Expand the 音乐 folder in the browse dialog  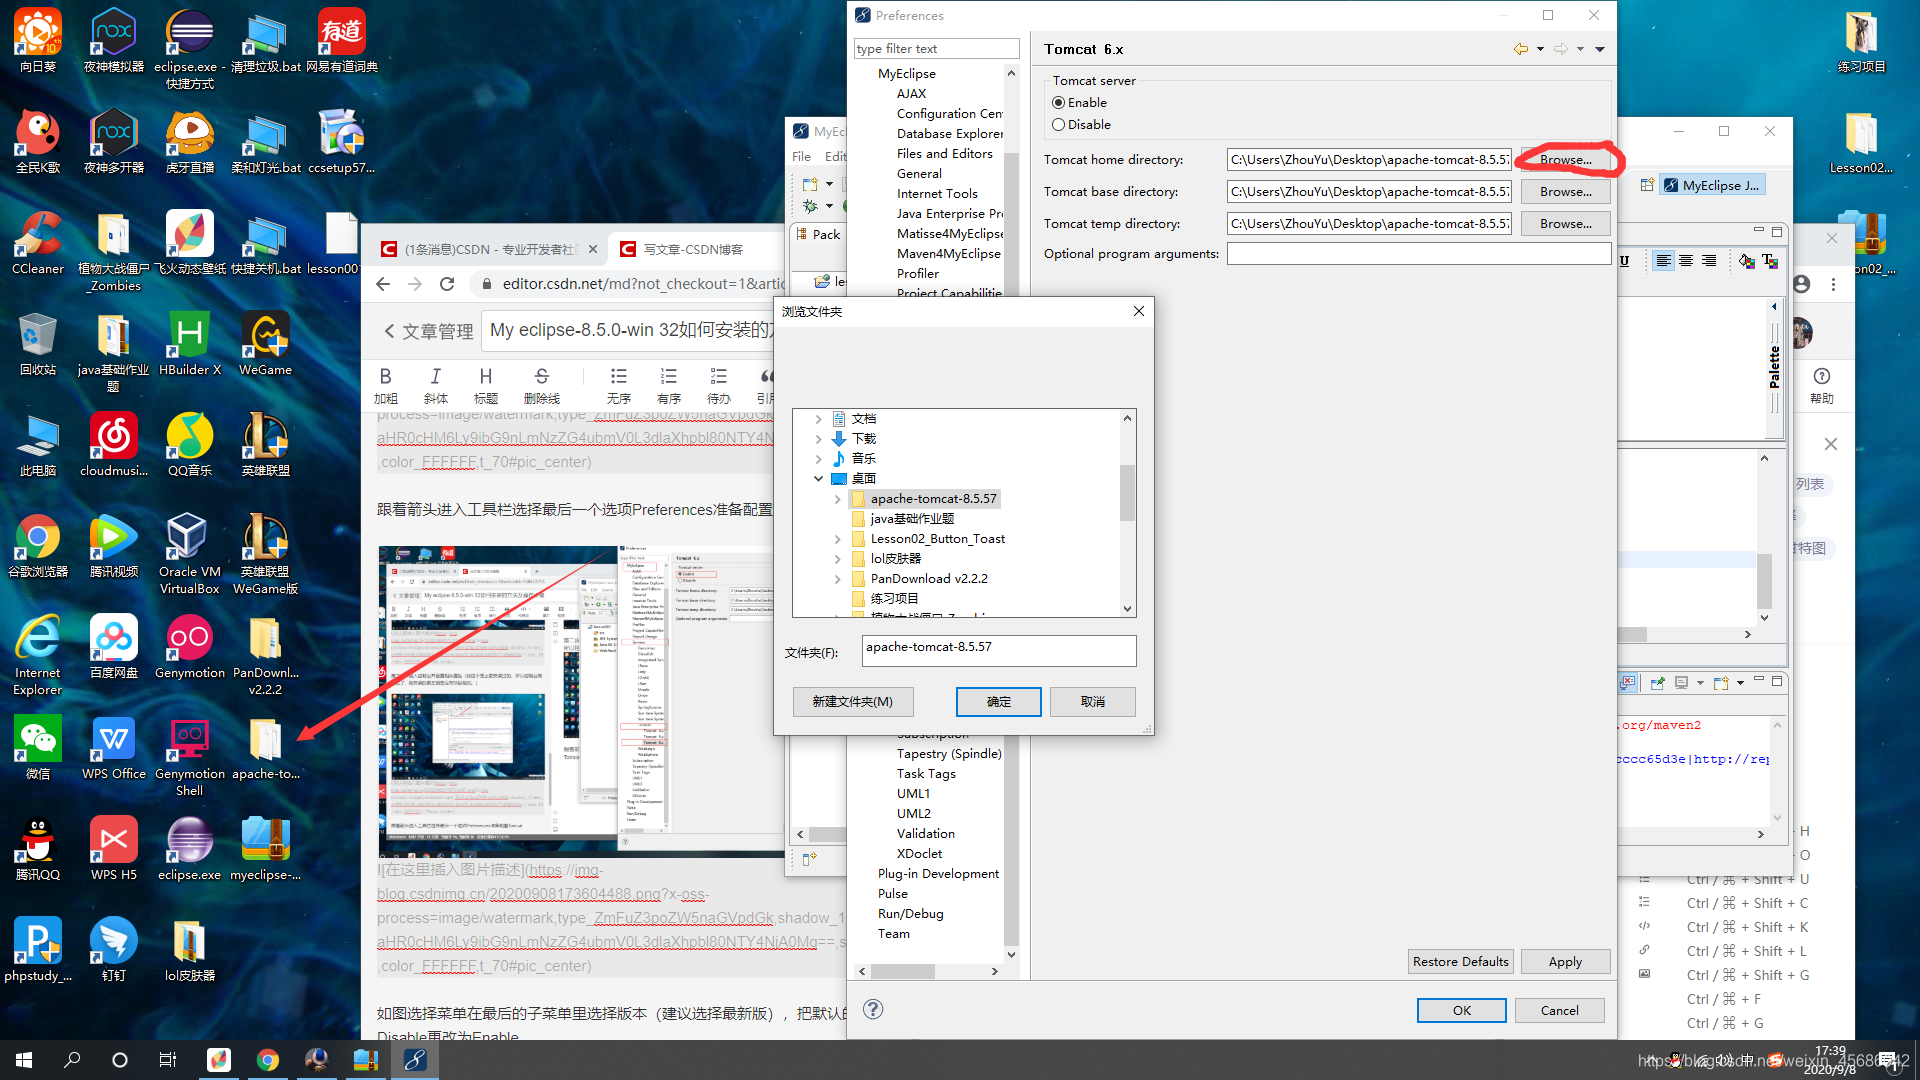click(x=818, y=459)
